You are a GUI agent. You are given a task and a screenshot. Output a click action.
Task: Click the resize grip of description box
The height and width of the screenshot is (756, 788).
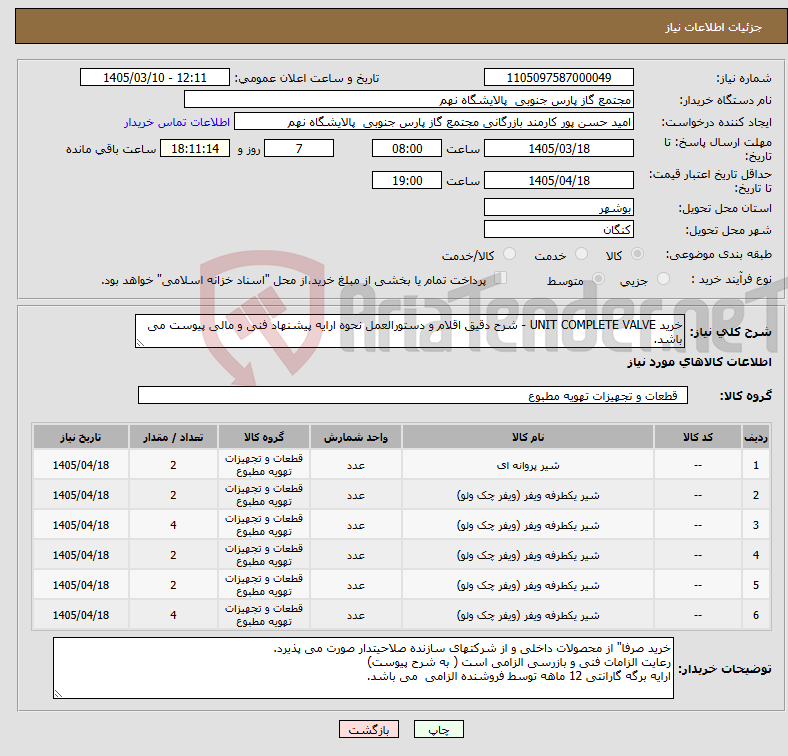click(x=140, y=343)
